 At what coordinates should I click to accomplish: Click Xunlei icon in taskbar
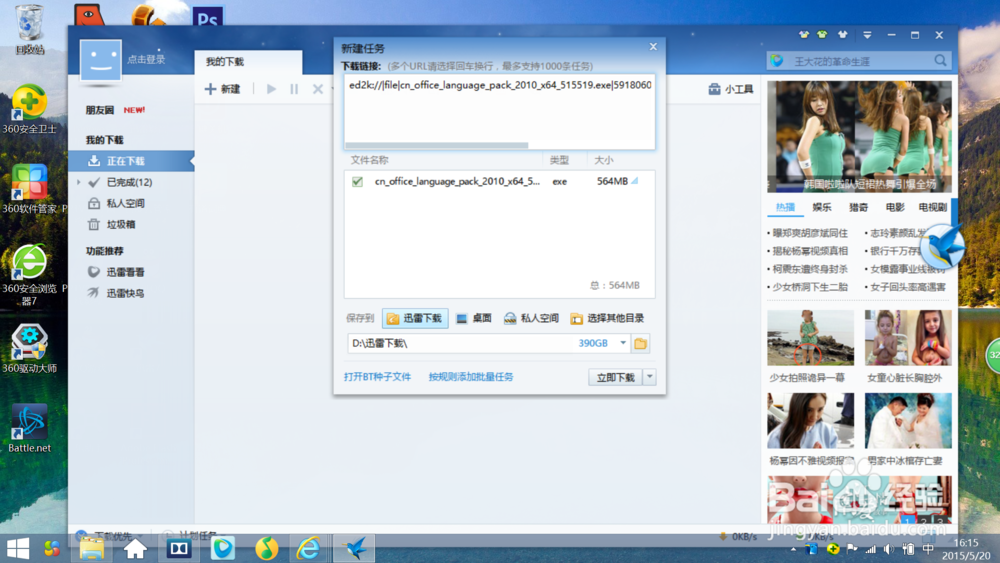[354, 549]
